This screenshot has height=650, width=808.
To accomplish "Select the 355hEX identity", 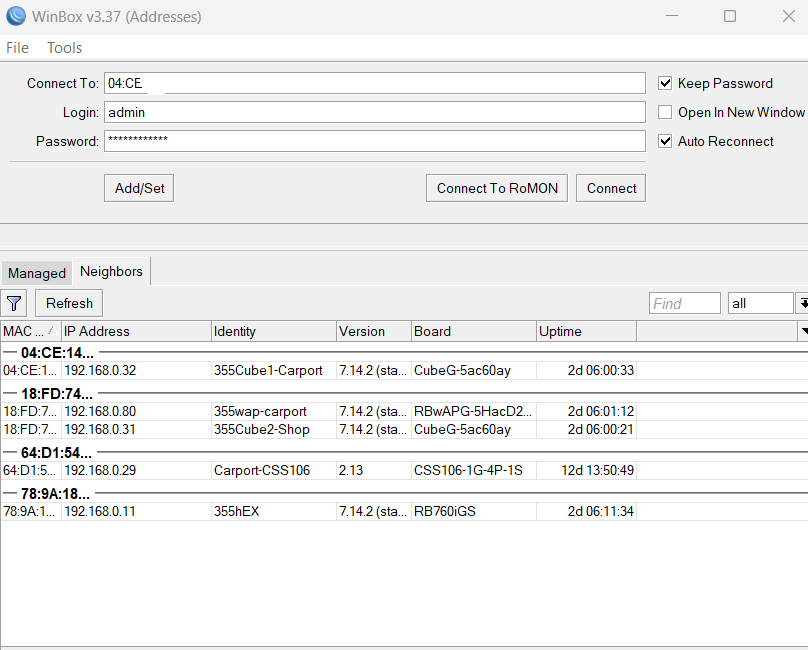I will 237,511.
